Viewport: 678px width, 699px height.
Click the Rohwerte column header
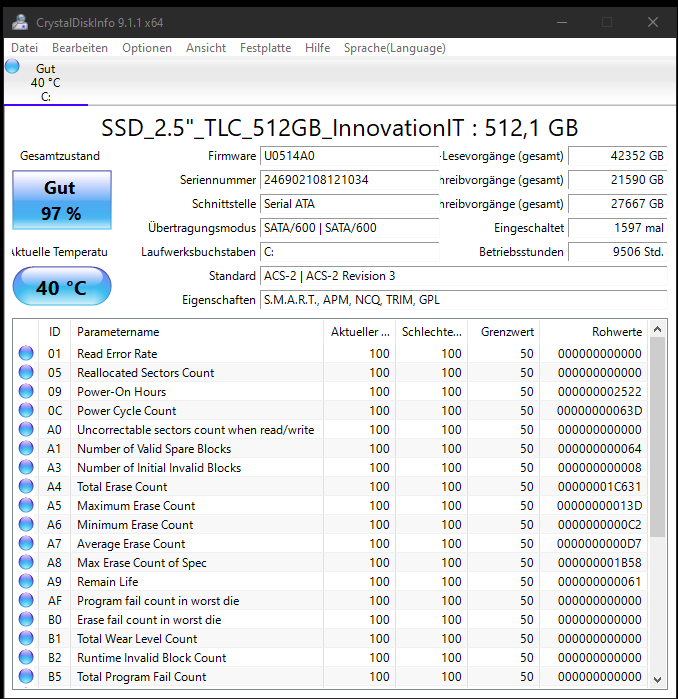[594, 332]
